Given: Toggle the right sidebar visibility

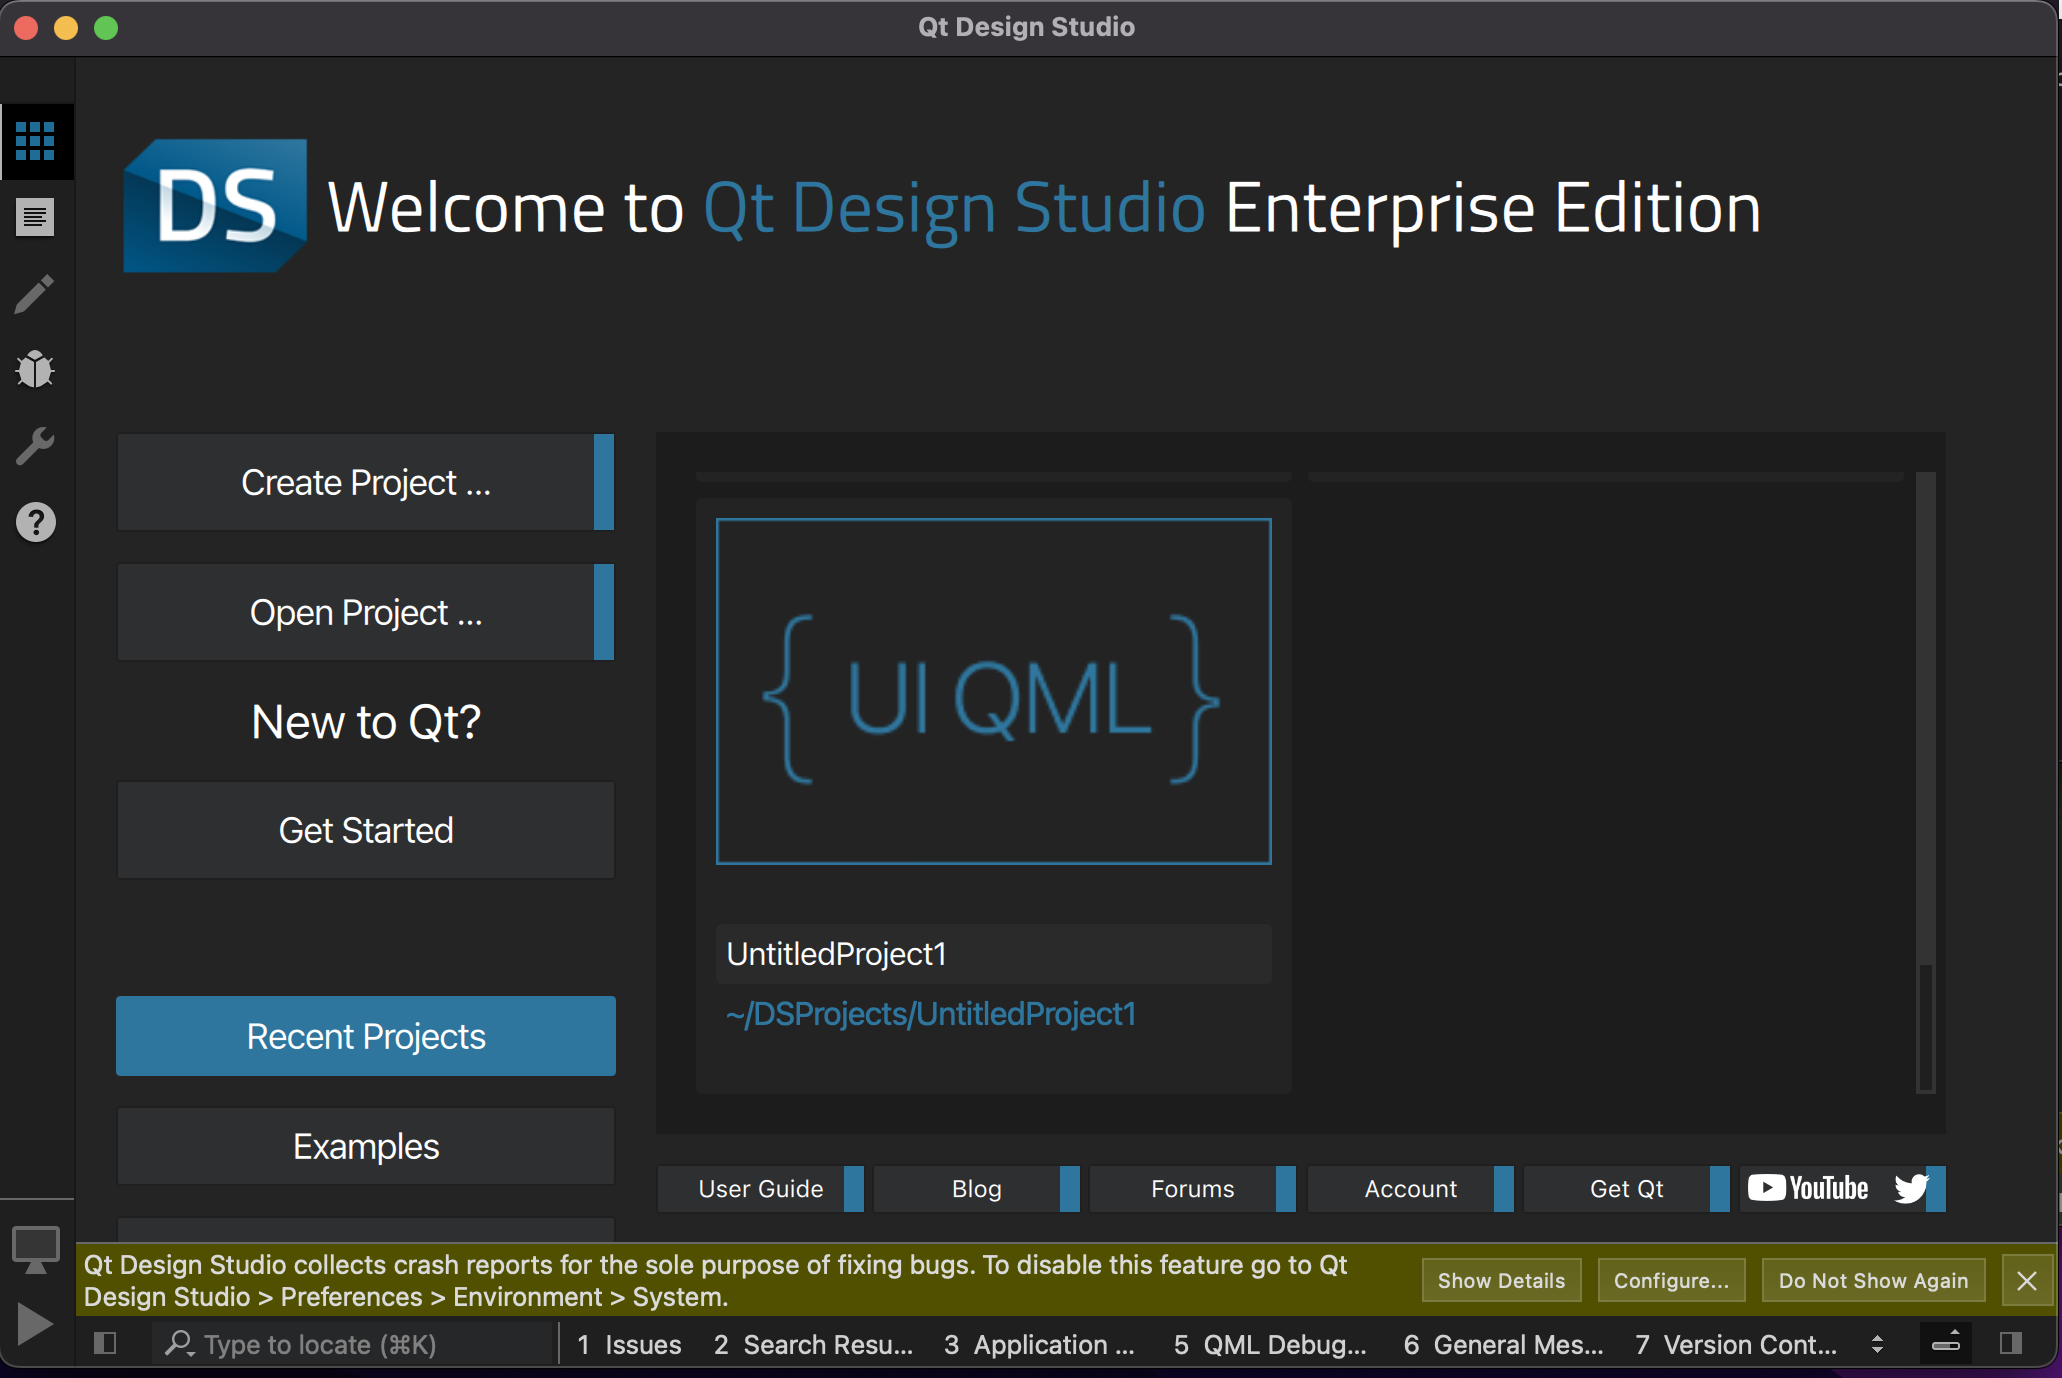Looking at the screenshot, I should point(2010,1343).
